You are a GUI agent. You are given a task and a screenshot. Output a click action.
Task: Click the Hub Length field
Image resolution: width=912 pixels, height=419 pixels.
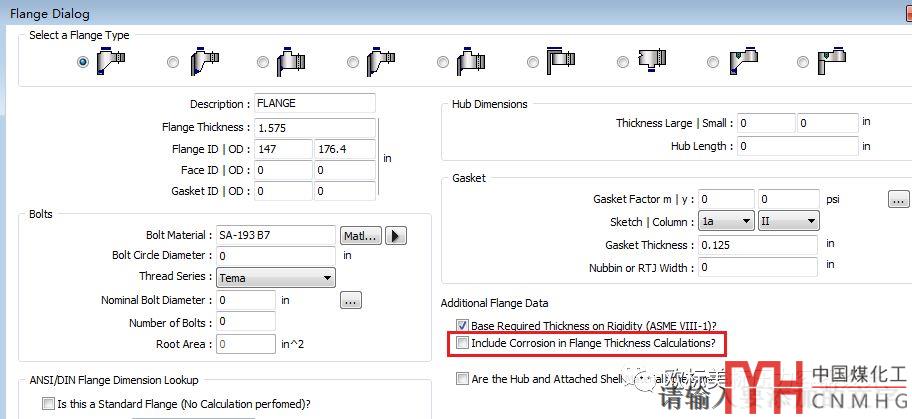[x=798, y=146]
